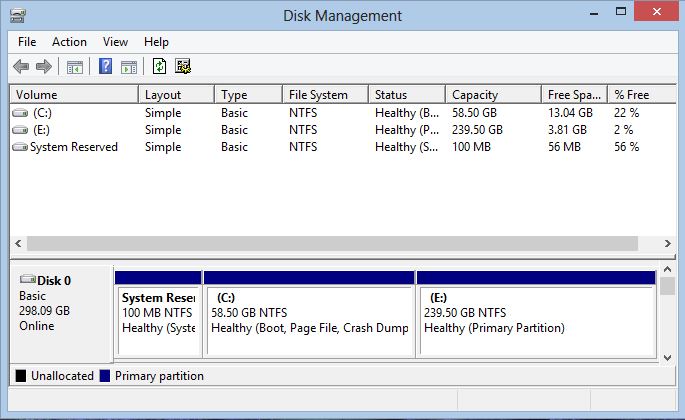Maximize the Disk Management window
Viewport: 685px width, 420px height.
621,11
